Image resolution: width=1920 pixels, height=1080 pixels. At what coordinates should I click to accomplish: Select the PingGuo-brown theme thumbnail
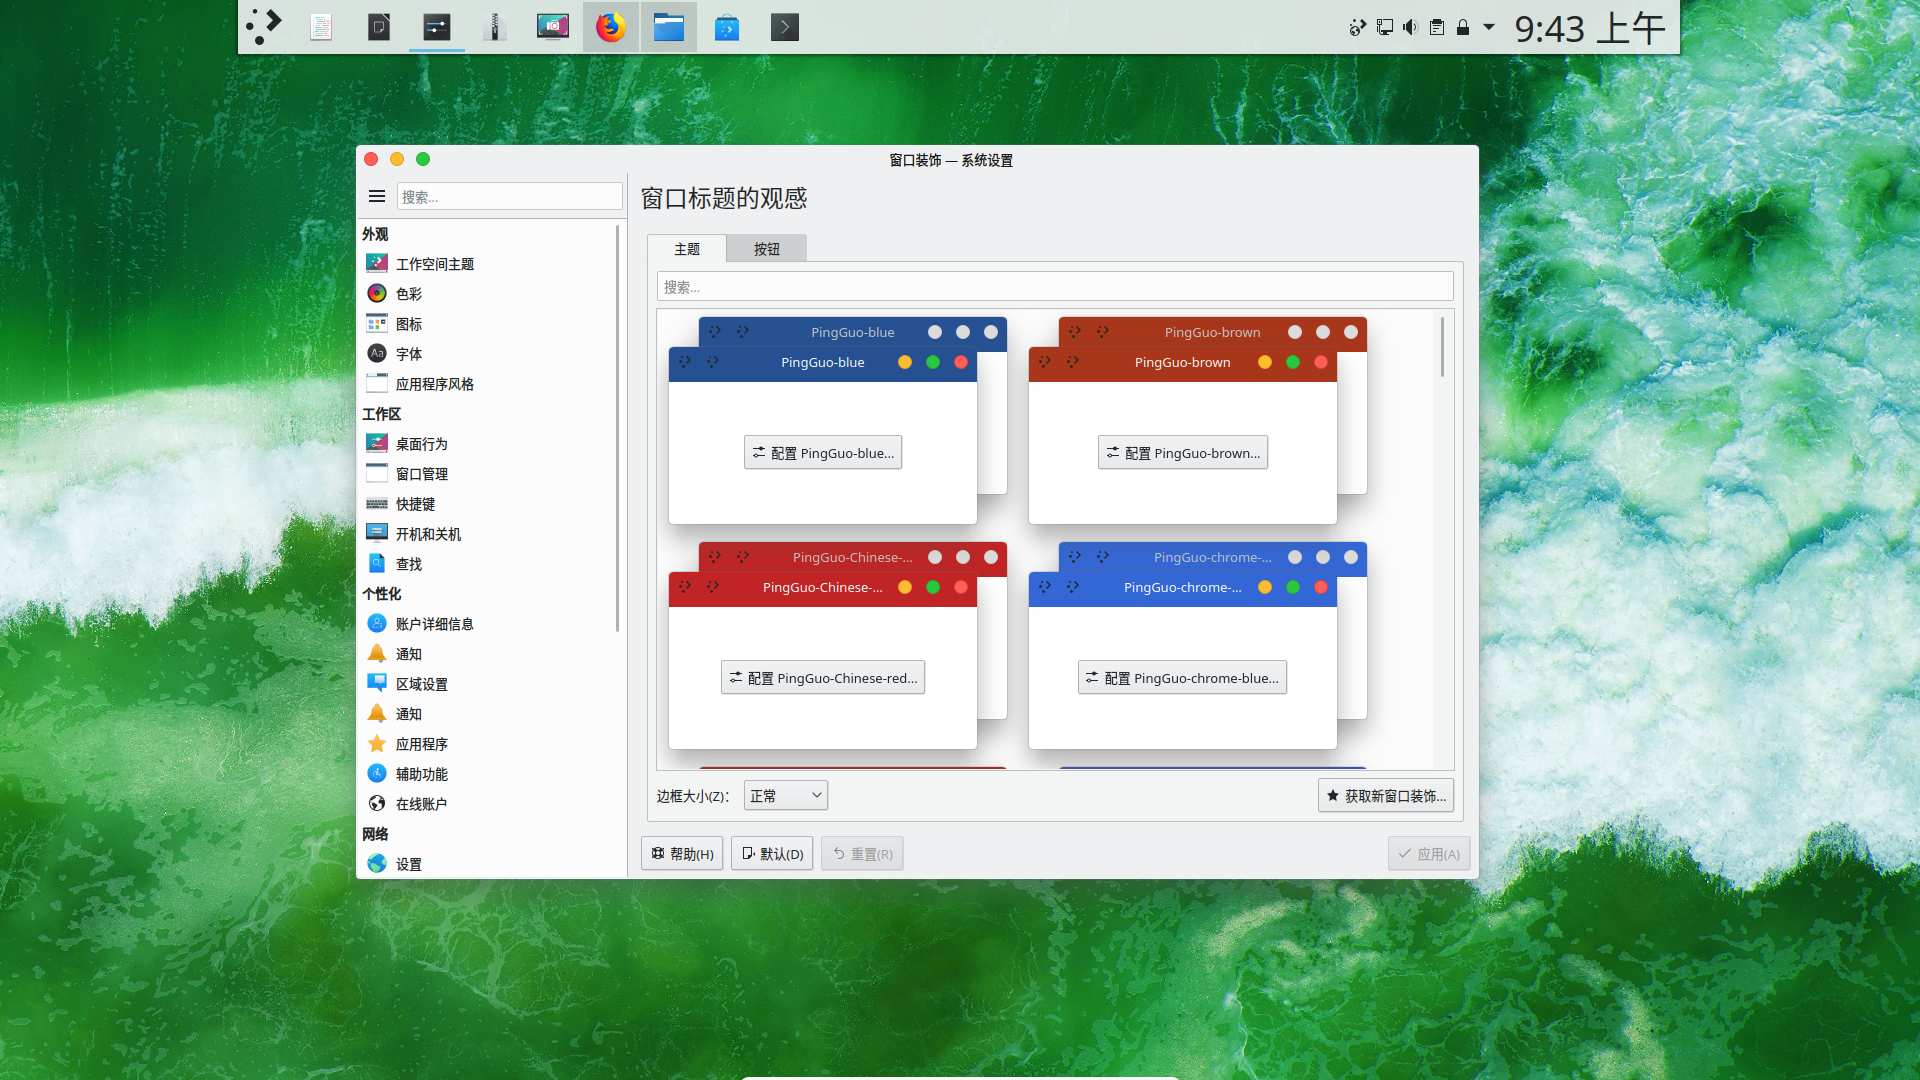point(1198,420)
